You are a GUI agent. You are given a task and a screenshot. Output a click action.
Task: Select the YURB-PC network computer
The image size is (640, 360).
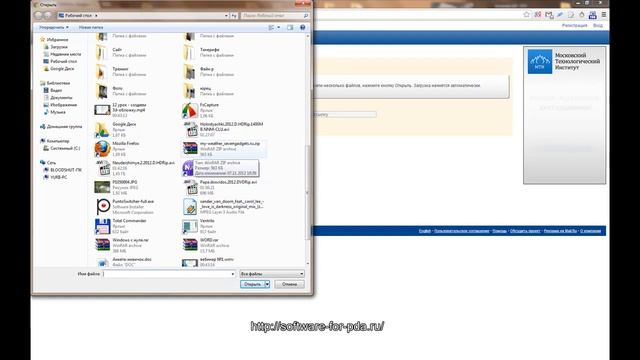pyautogui.click(x=55, y=177)
